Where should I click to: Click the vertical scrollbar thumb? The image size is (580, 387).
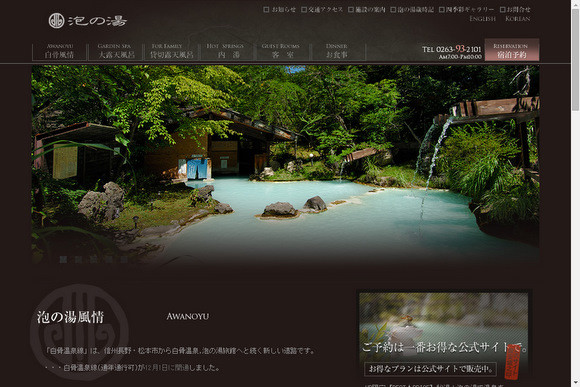click(575, 59)
